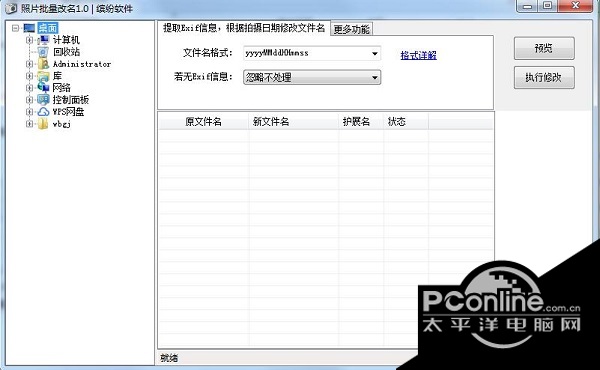Click the 回收站 recycle bin icon
Image resolution: width=600 pixels, height=370 pixels.
point(43,52)
